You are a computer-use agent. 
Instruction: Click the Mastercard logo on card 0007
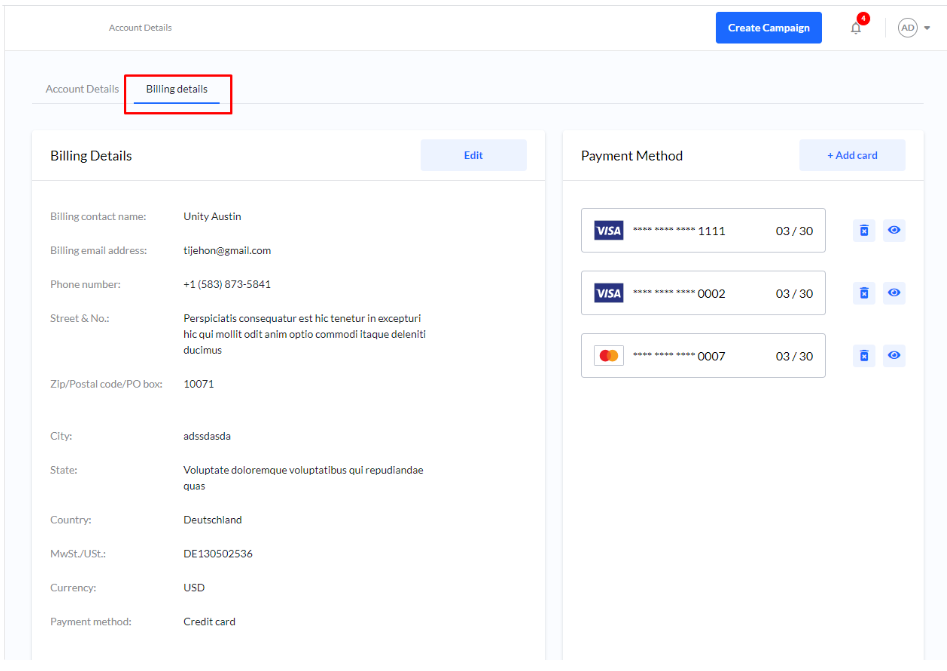[x=608, y=356]
